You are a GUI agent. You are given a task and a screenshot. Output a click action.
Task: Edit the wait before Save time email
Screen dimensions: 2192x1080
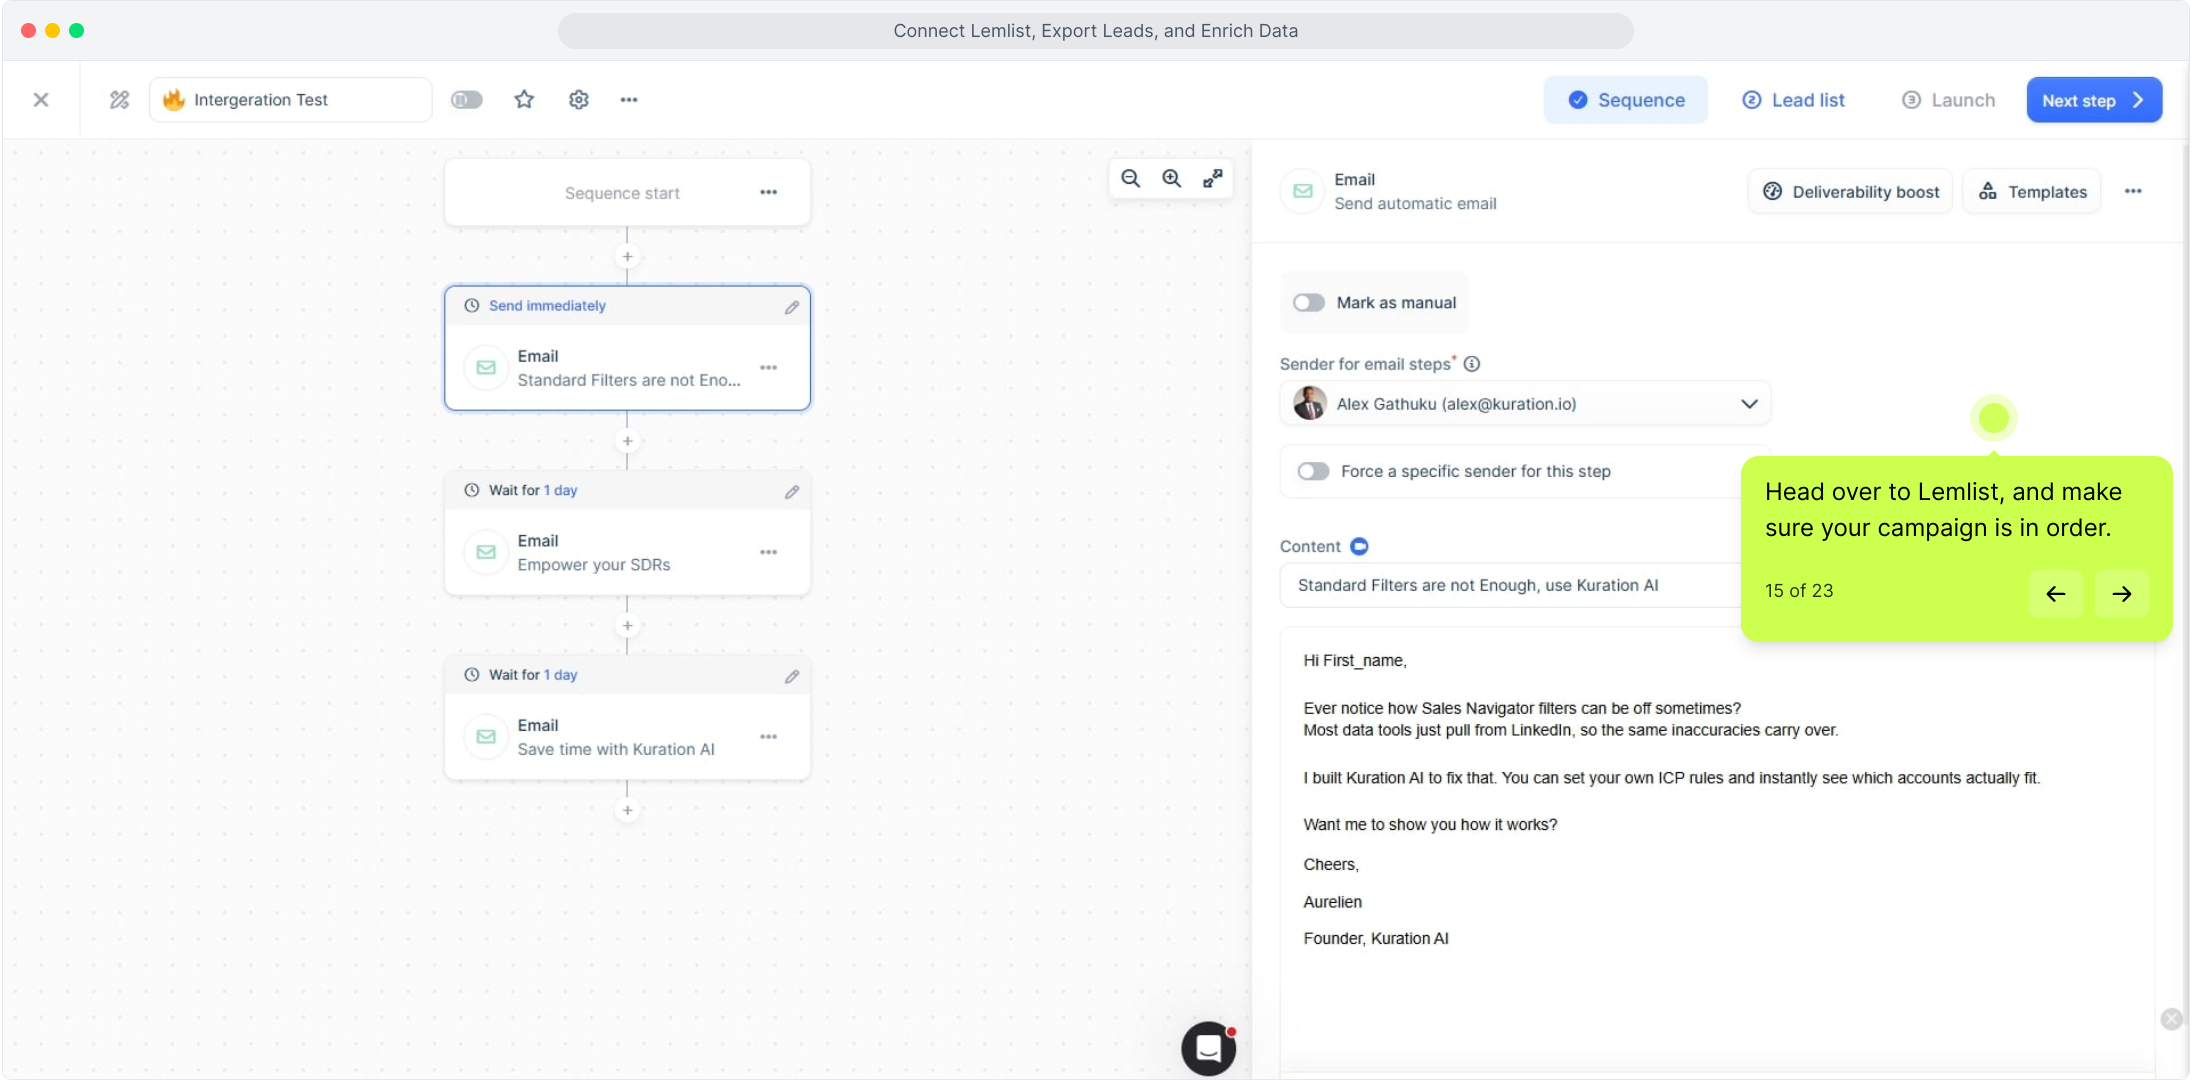pos(792,676)
